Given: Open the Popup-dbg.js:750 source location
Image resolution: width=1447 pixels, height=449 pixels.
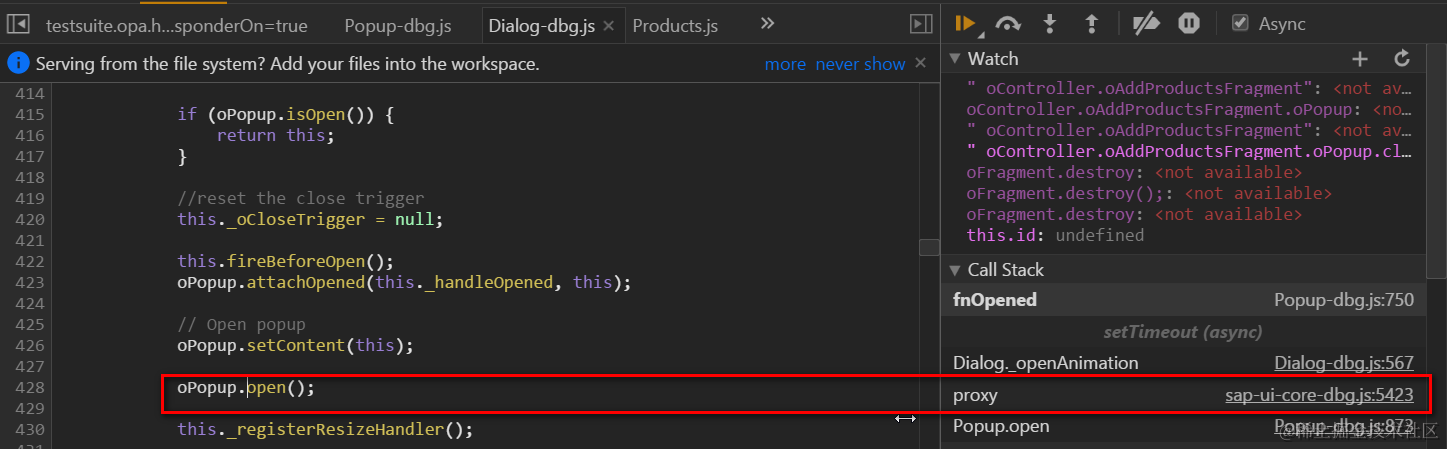Looking at the screenshot, I should point(1344,300).
